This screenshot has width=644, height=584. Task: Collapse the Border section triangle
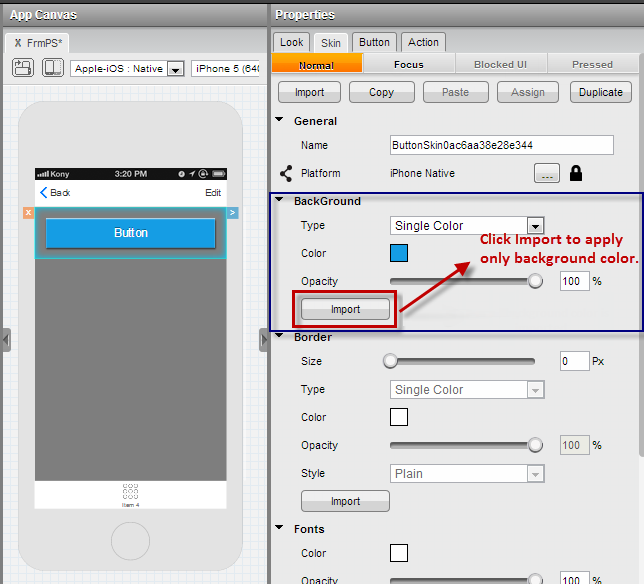tap(279, 337)
